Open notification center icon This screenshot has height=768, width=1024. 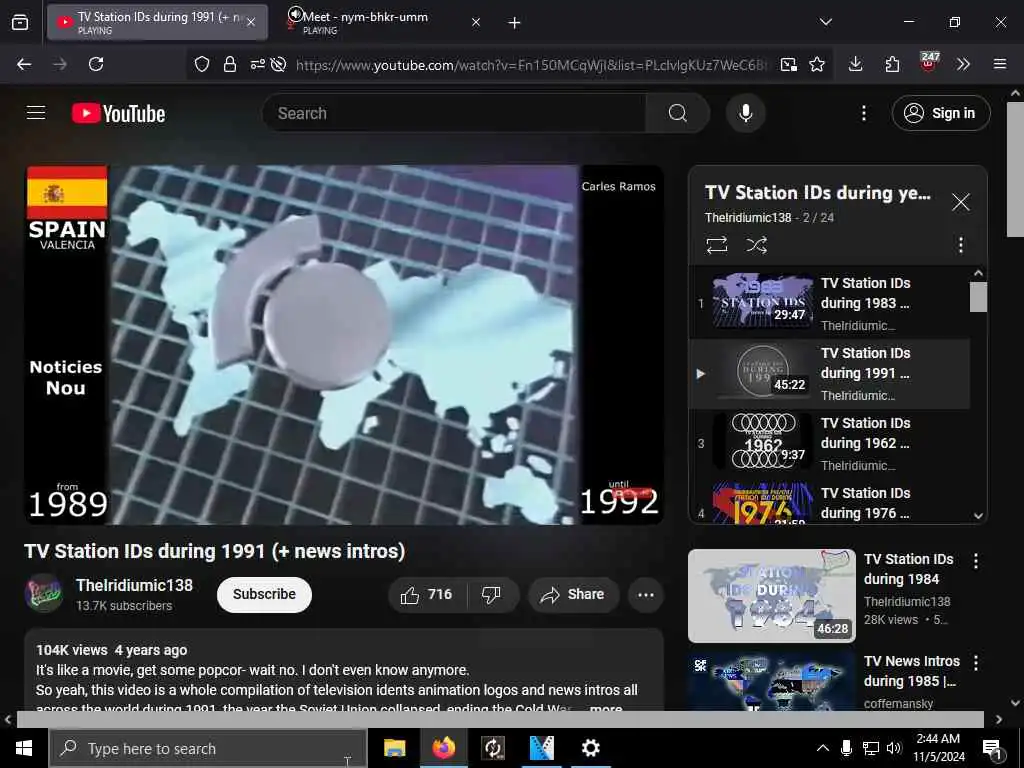point(992,749)
